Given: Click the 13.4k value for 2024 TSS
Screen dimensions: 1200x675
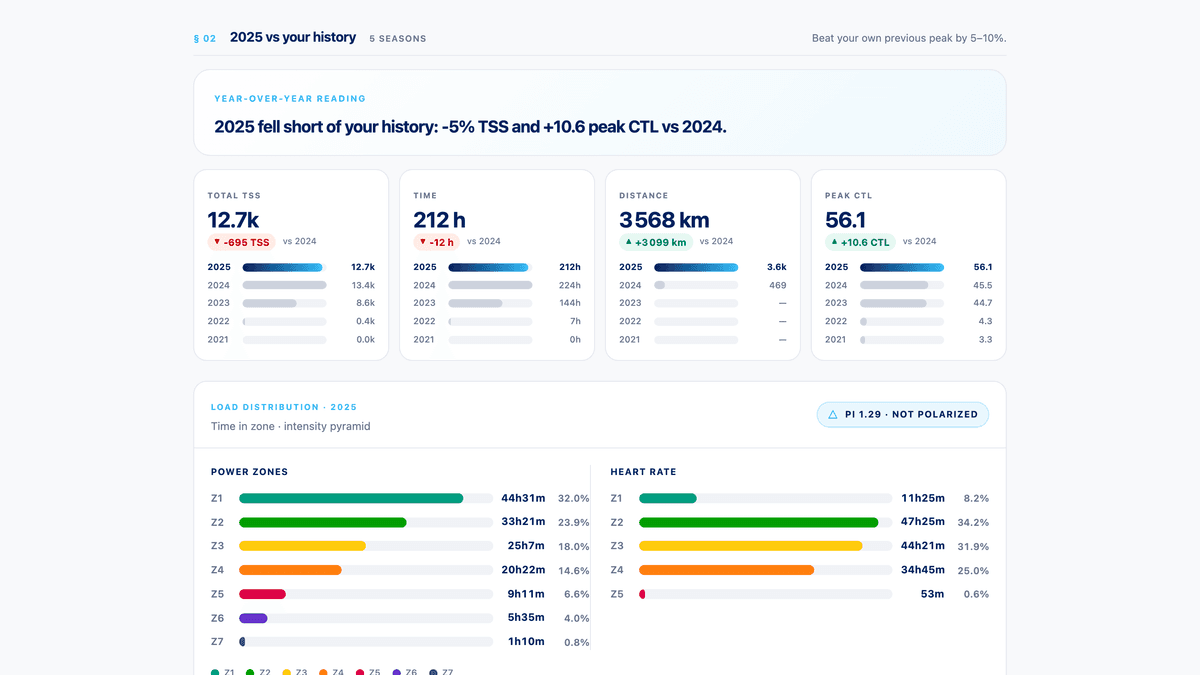Looking at the screenshot, I should 363,285.
